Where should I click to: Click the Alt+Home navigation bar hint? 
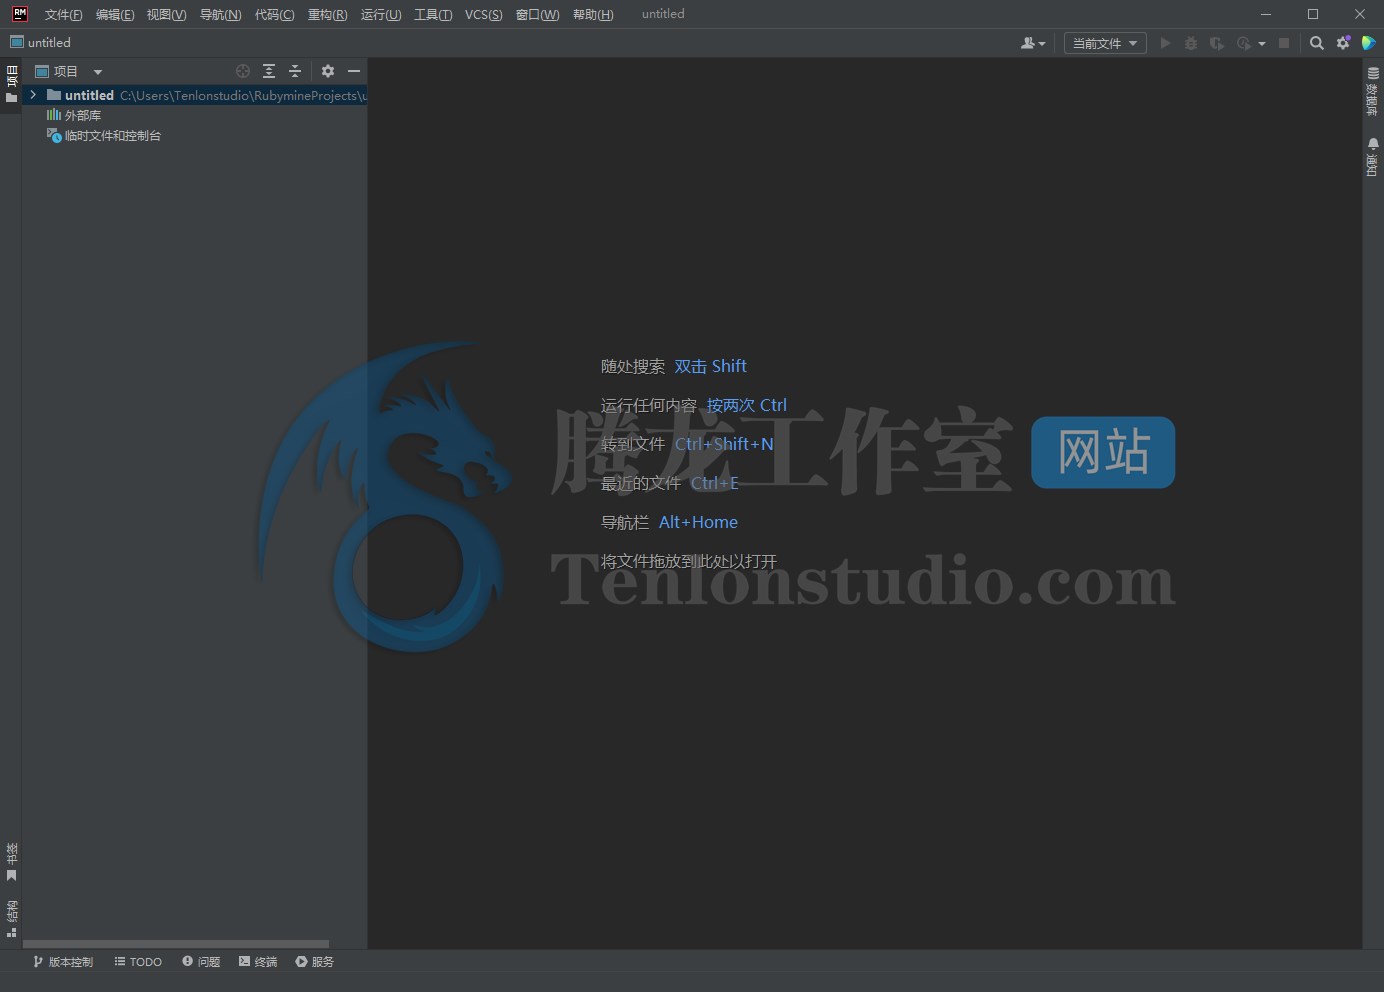[x=698, y=522]
